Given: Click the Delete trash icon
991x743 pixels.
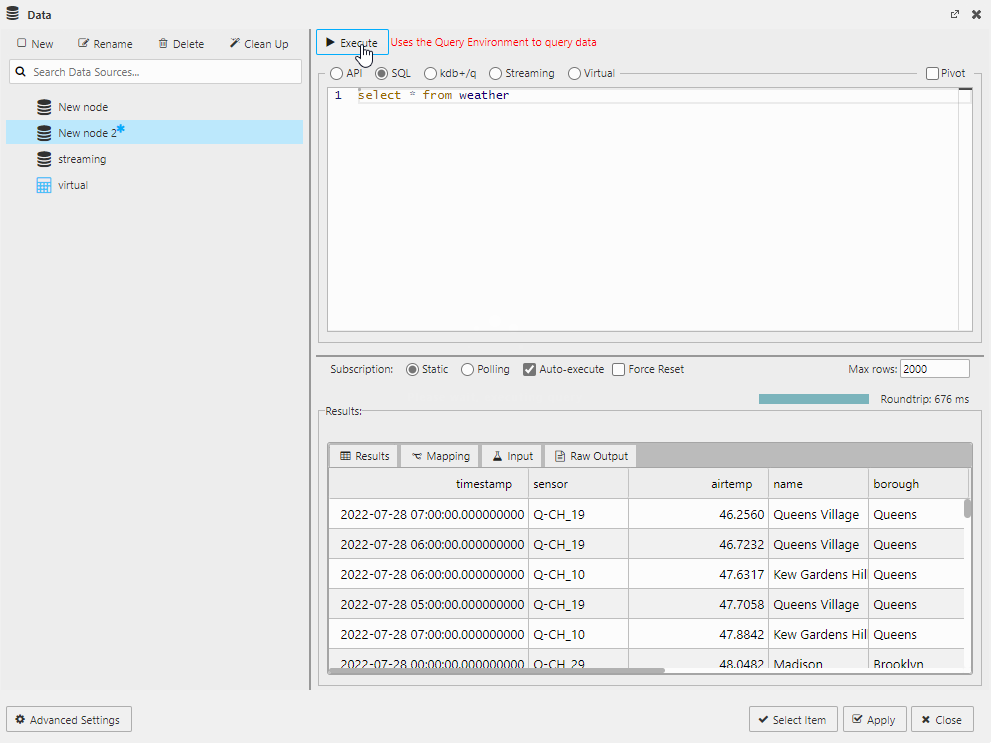Looking at the screenshot, I should point(162,43).
